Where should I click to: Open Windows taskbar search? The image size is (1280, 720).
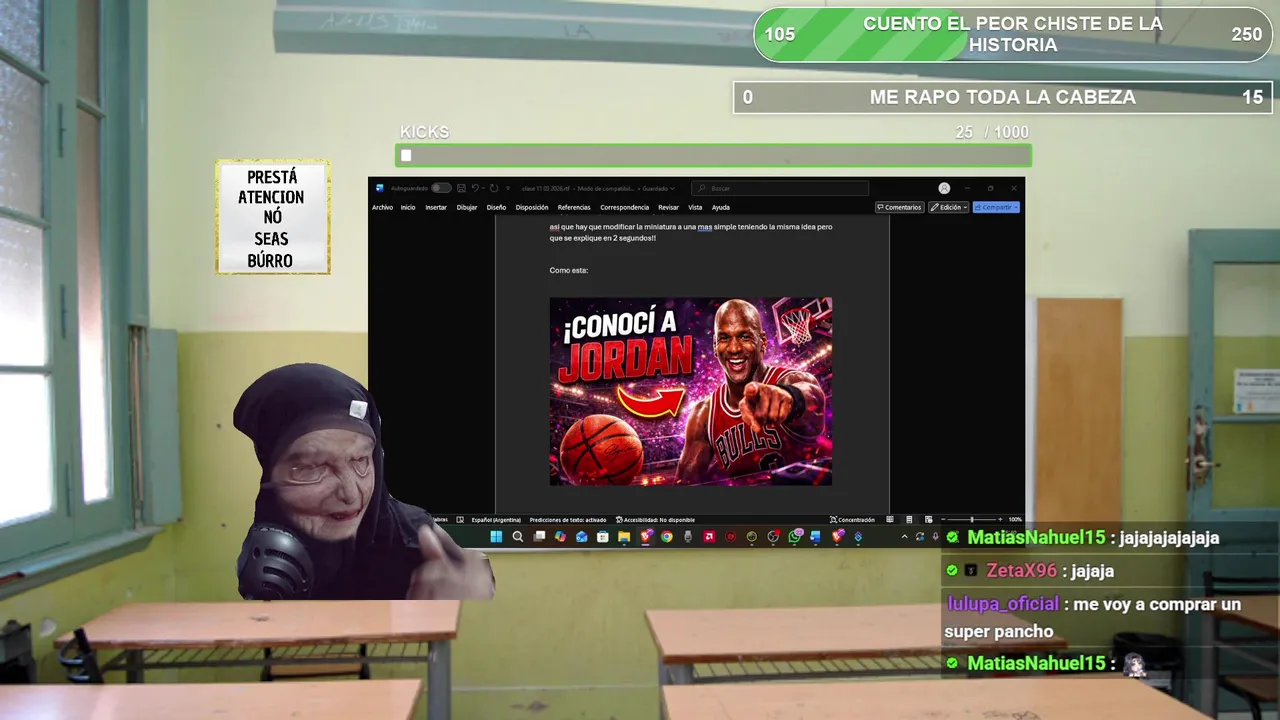(517, 536)
